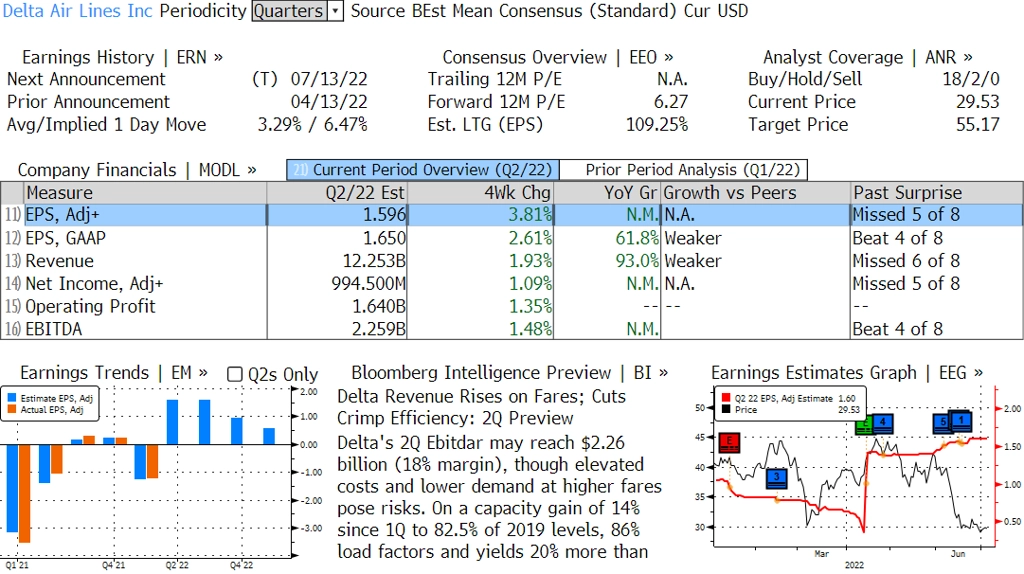The width and height of the screenshot is (1024, 574).
Task: Click the 4Wk Chg column header
Action: (x=481, y=193)
